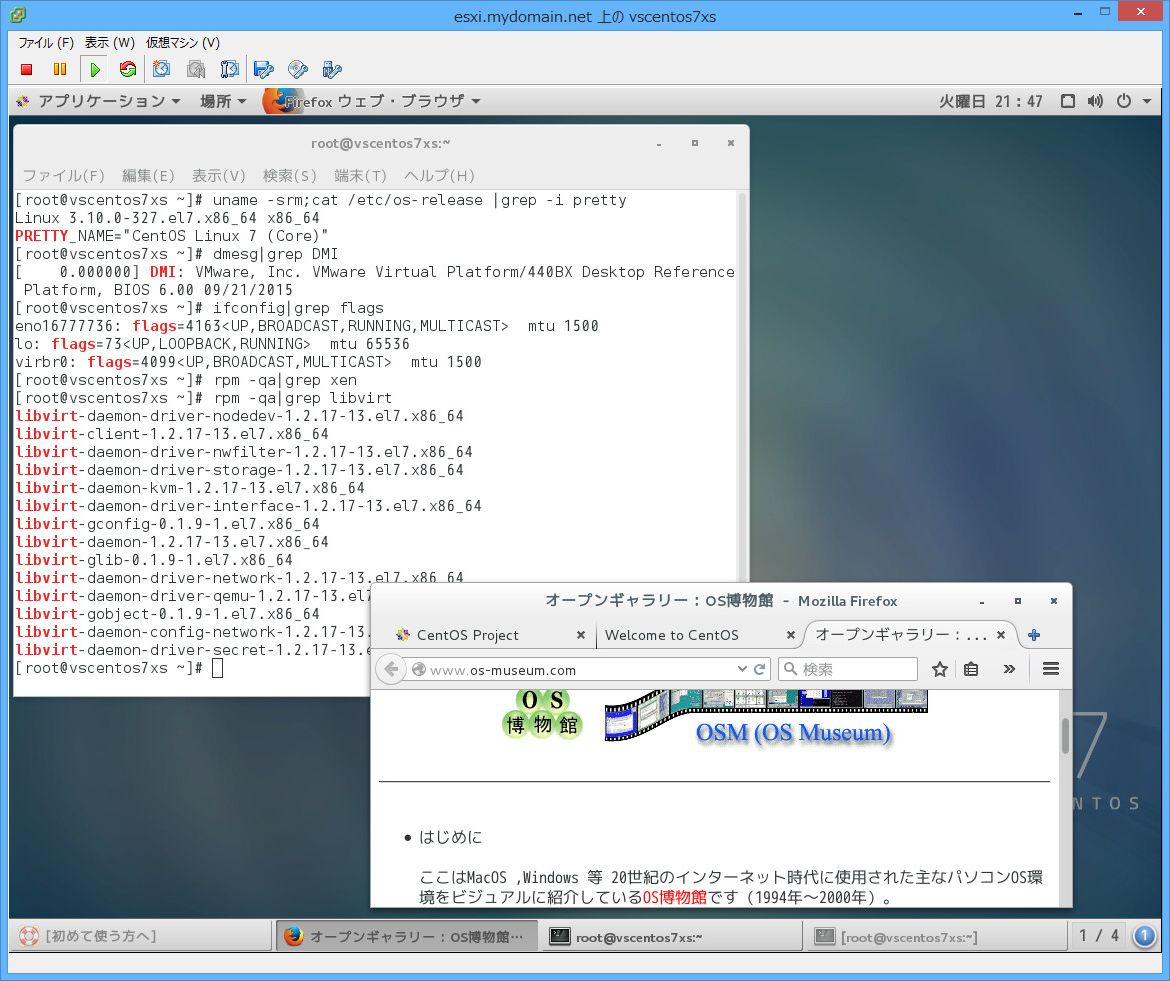Open the blue notification badge in bottom panel
Image resolution: width=1170 pixels, height=981 pixels.
click(1145, 936)
